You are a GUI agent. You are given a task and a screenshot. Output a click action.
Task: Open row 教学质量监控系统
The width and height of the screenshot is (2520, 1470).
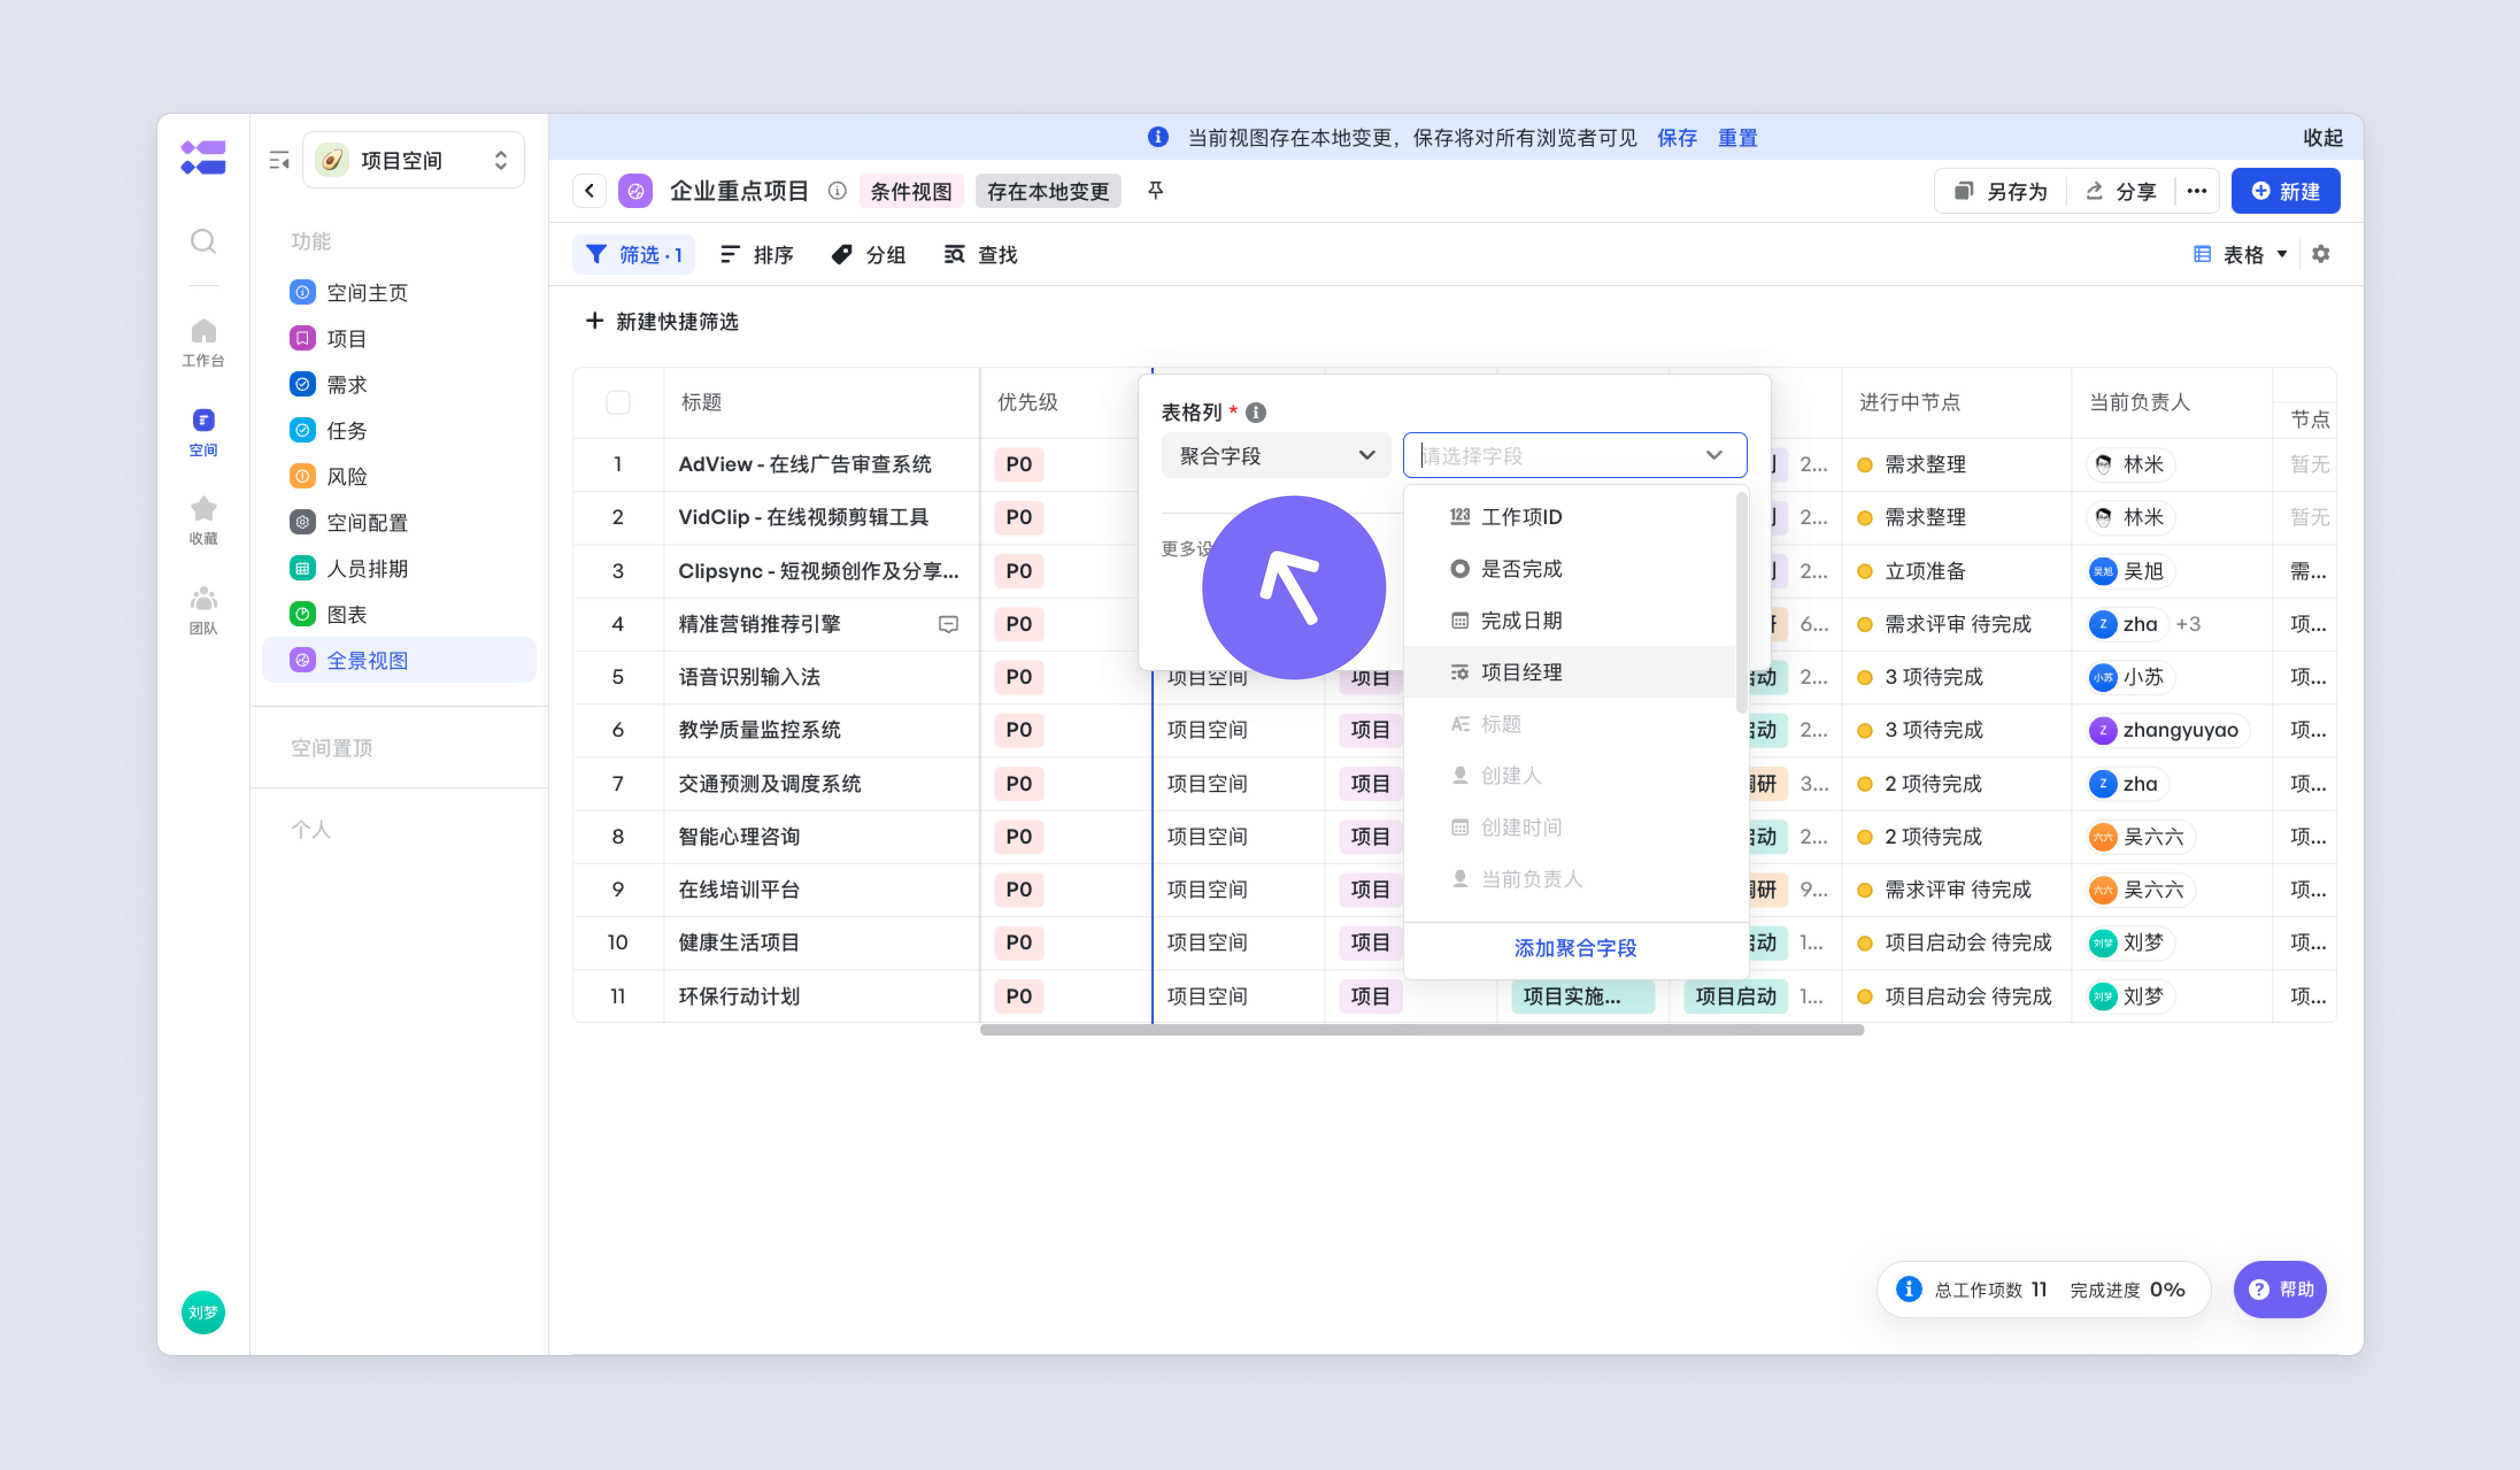[x=759, y=730]
